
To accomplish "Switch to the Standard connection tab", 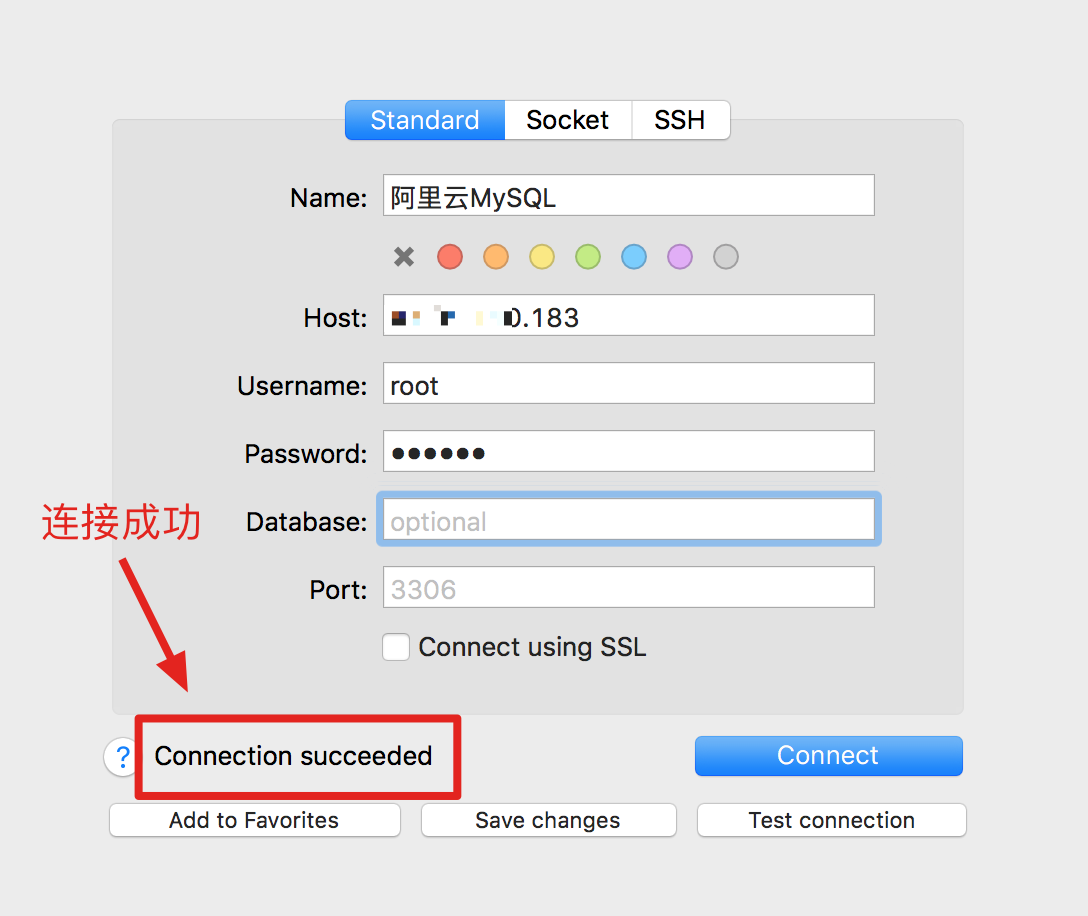I will (425, 120).
